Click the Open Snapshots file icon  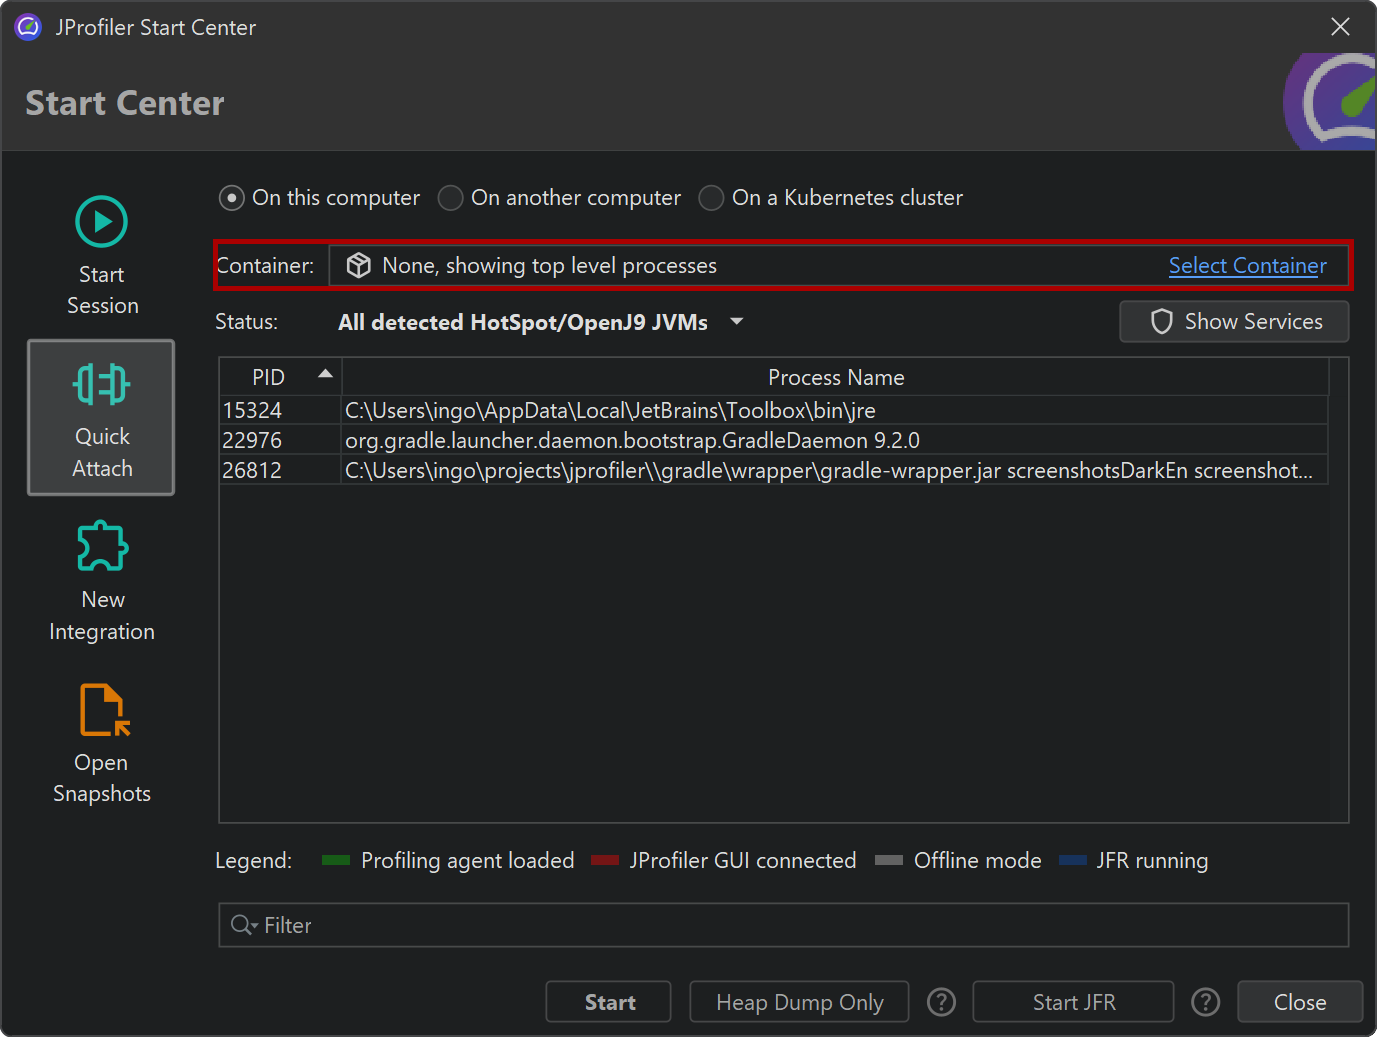(x=104, y=709)
